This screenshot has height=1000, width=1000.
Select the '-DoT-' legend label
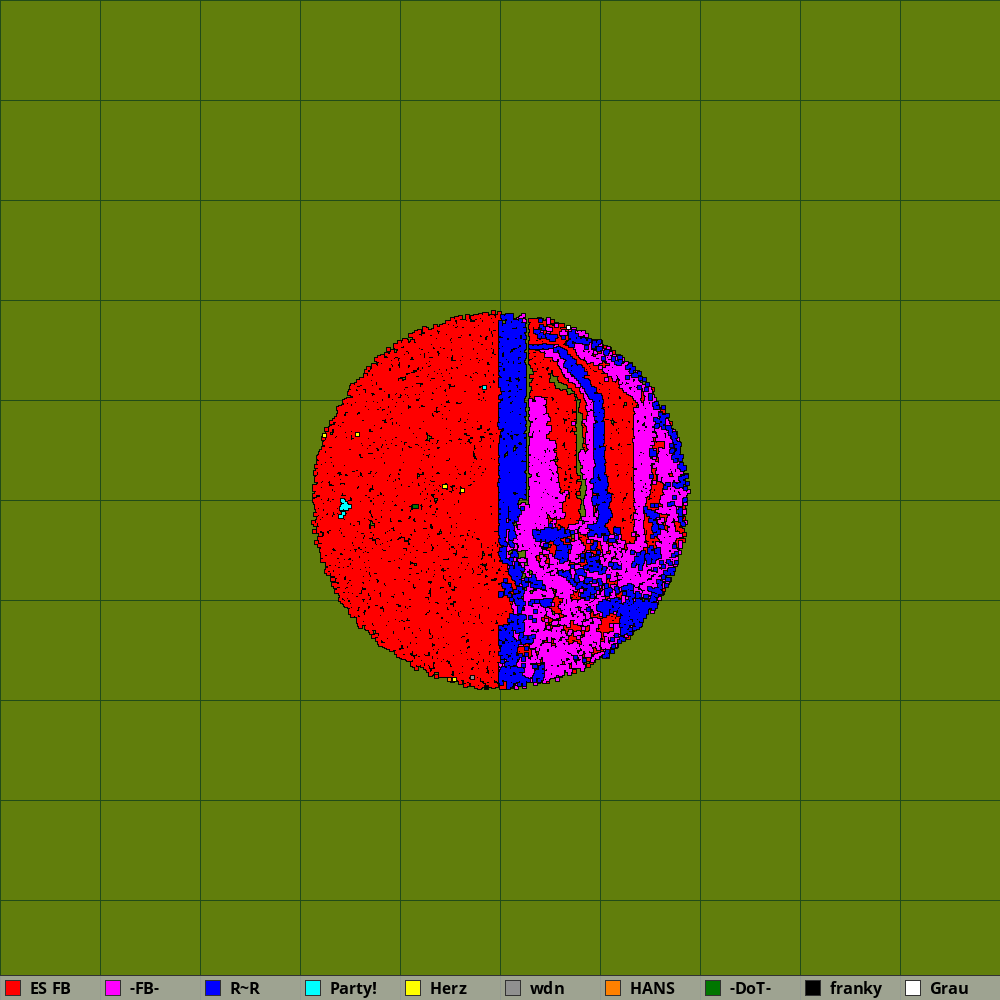pyautogui.click(x=751, y=989)
